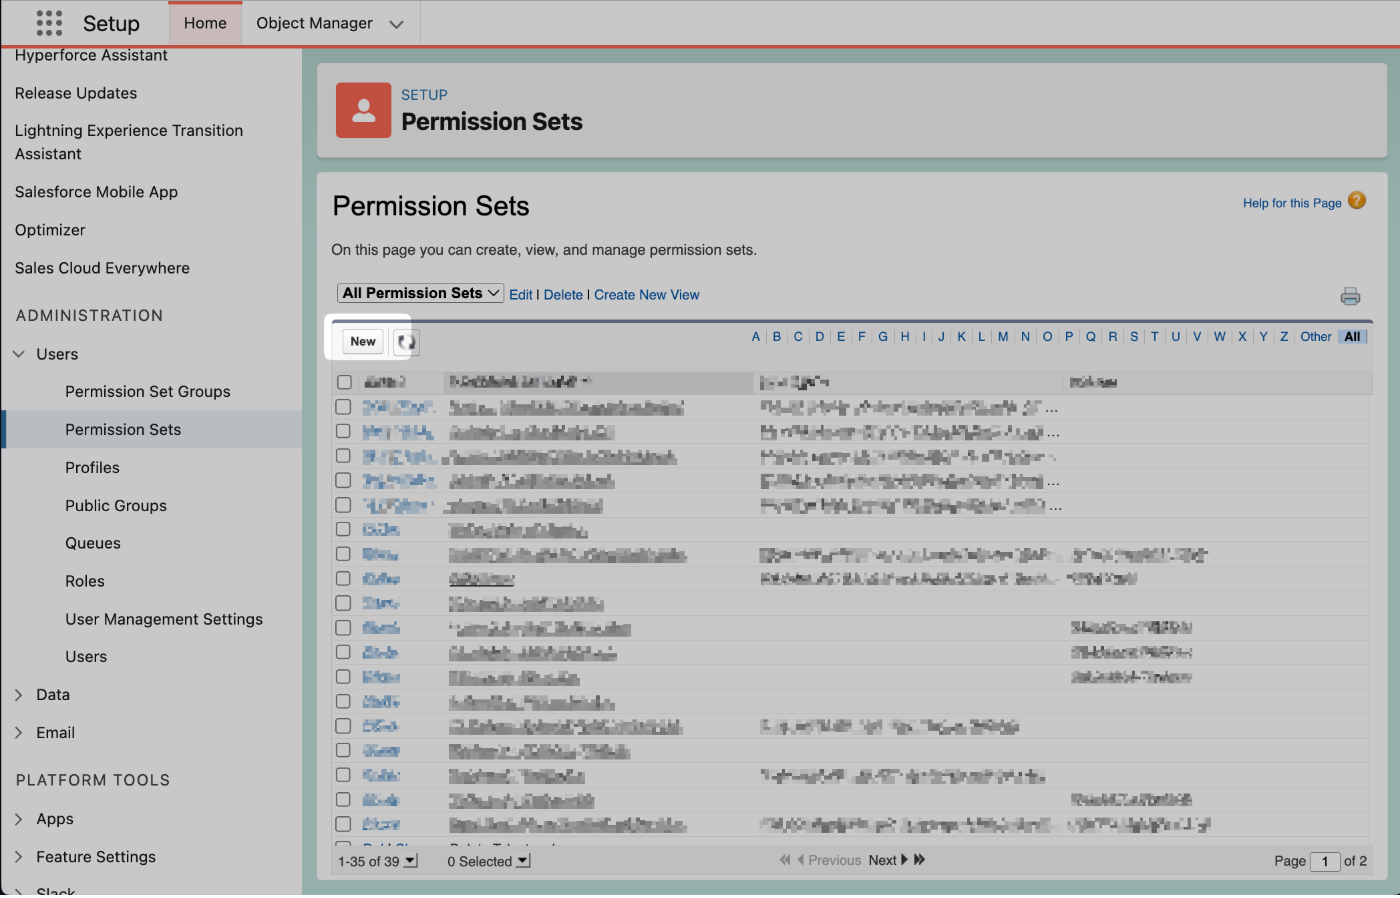Filter list by letter D
Screen dimensions: 1400x898
(x=820, y=337)
